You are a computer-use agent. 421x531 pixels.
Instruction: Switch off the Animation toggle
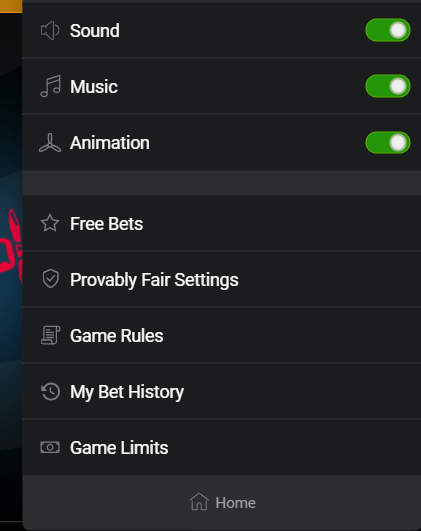click(388, 143)
